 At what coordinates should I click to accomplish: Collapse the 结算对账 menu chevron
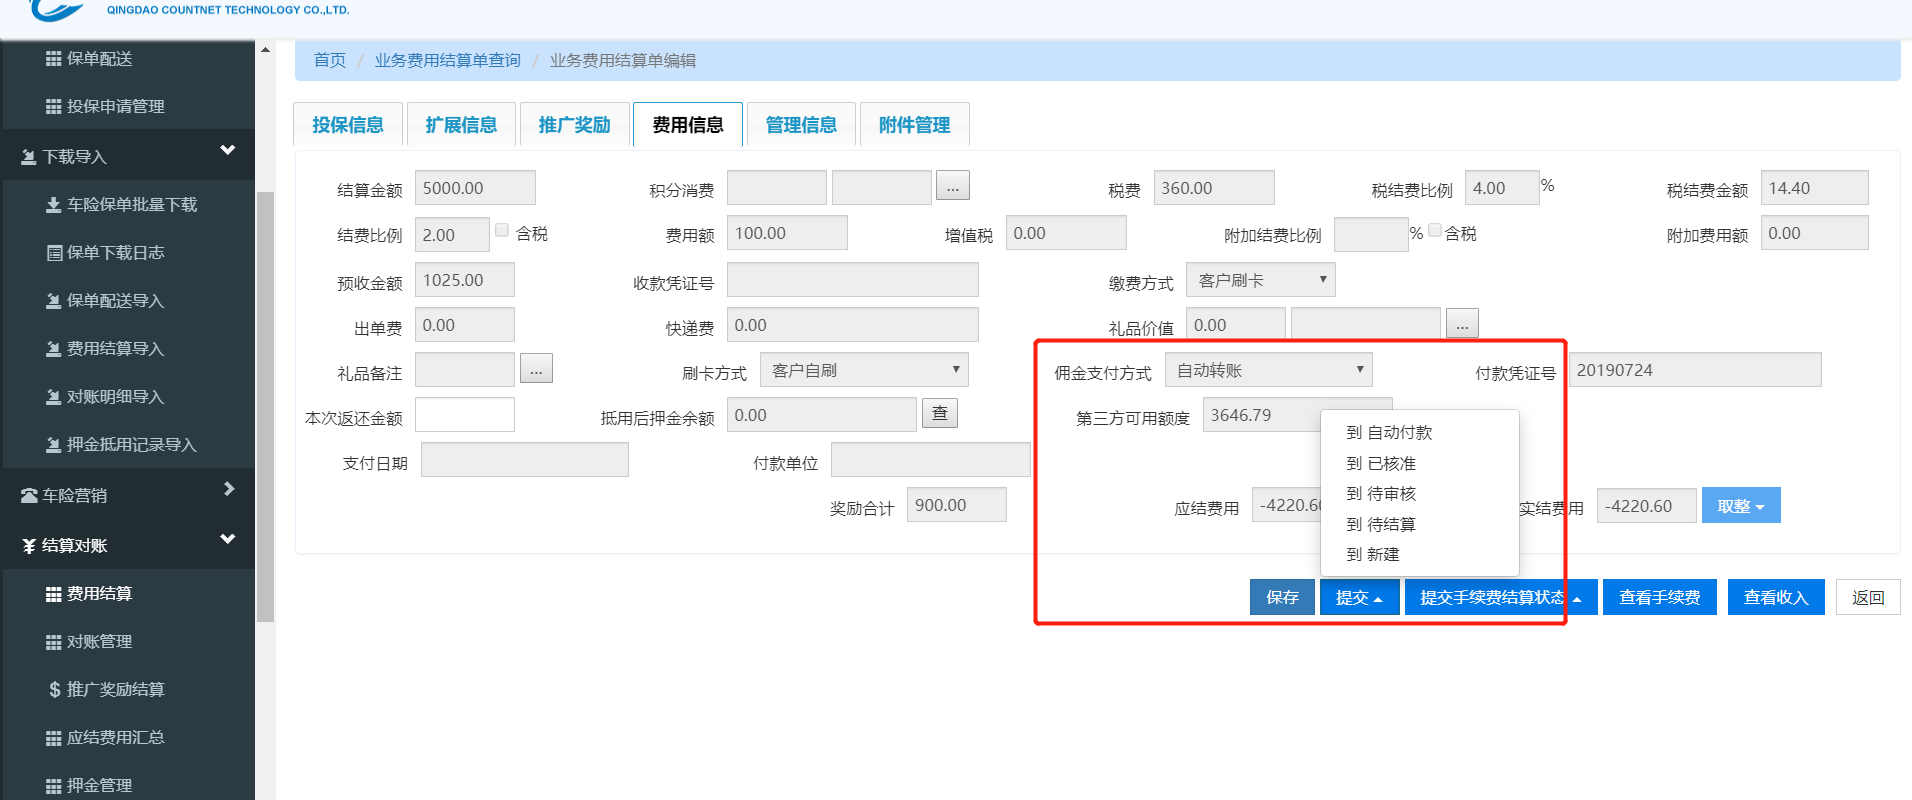click(x=228, y=539)
